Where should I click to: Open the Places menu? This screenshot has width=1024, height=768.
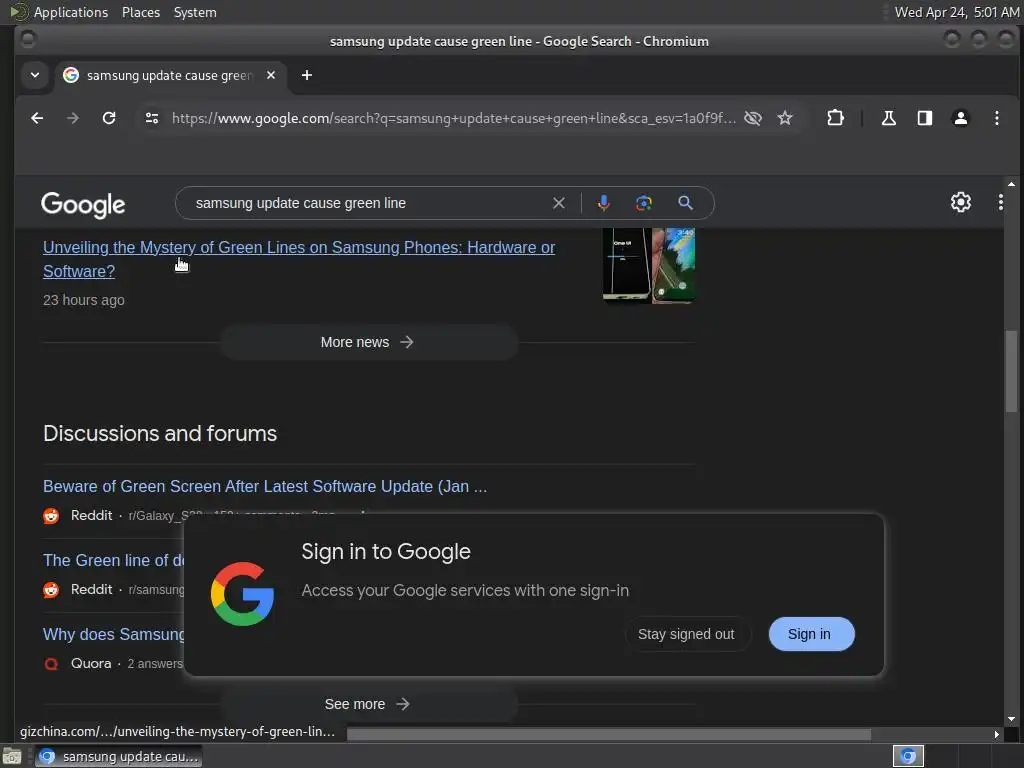point(141,12)
